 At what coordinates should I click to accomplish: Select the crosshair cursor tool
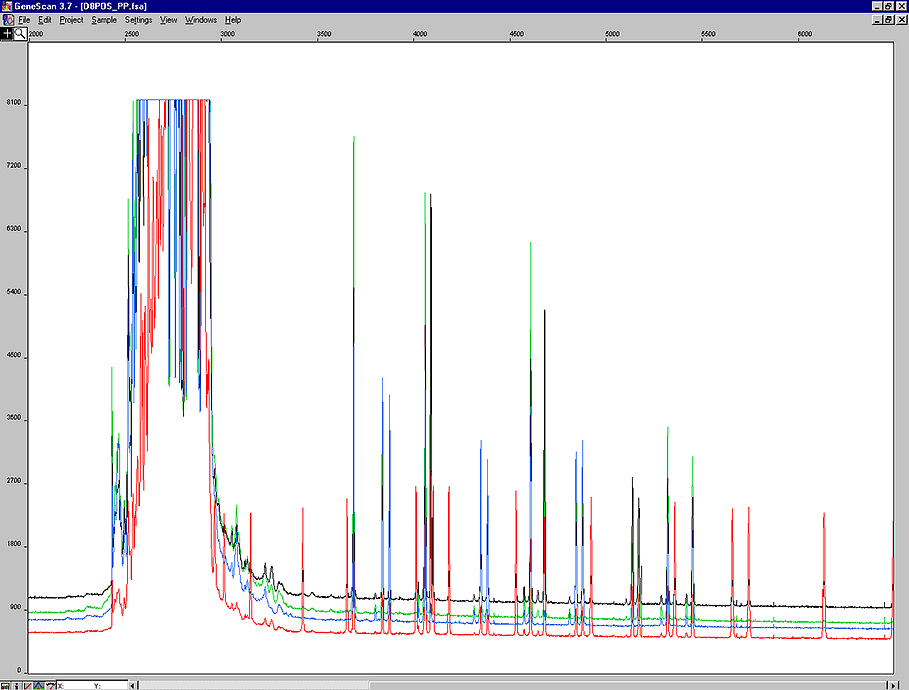pyautogui.click(x=7, y=33)
